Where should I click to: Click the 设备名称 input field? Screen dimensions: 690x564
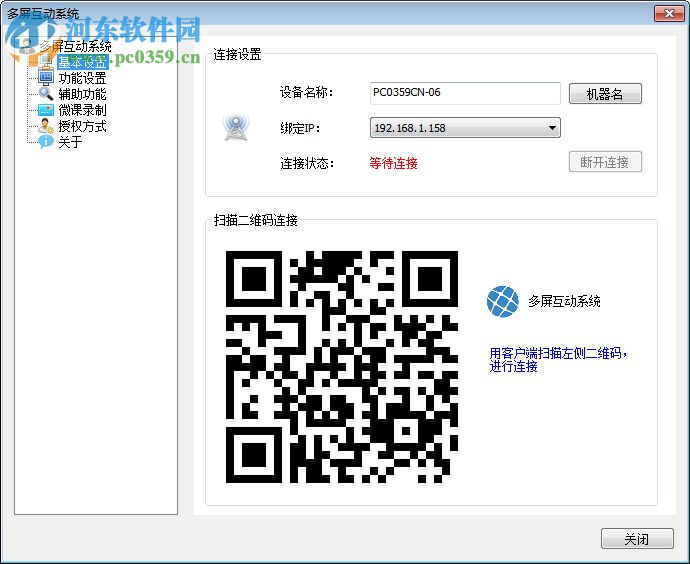pos(465,93)
